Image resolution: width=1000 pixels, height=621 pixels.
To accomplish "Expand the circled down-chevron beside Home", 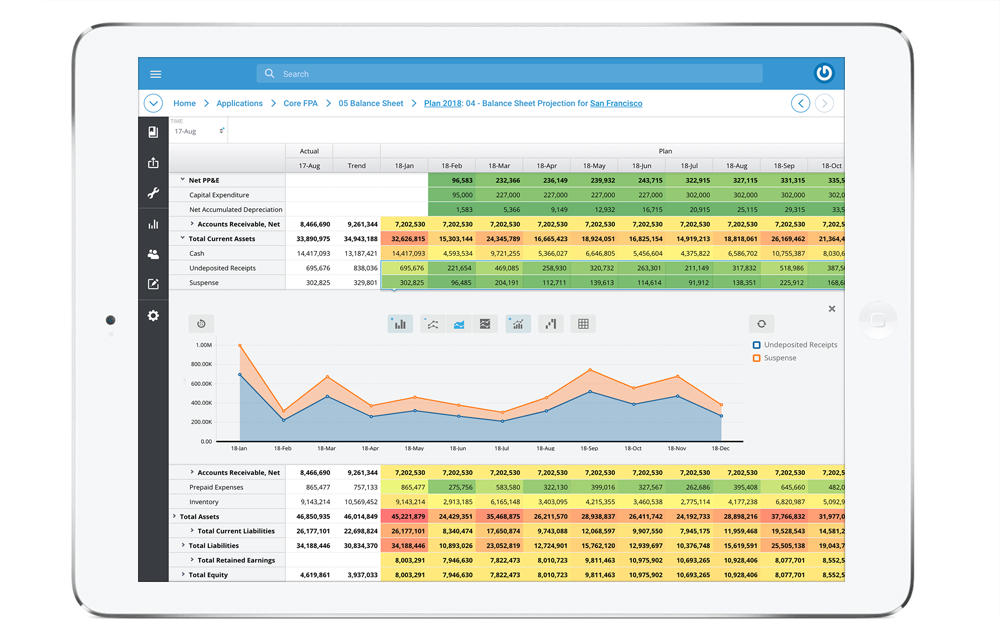I will point(153,103).
